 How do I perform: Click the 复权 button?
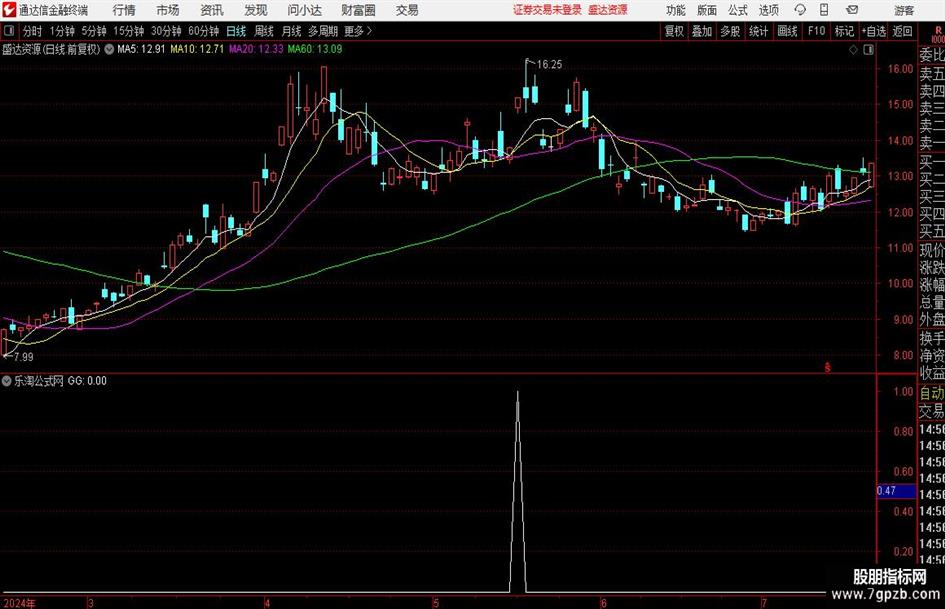(x=674, y=31)
